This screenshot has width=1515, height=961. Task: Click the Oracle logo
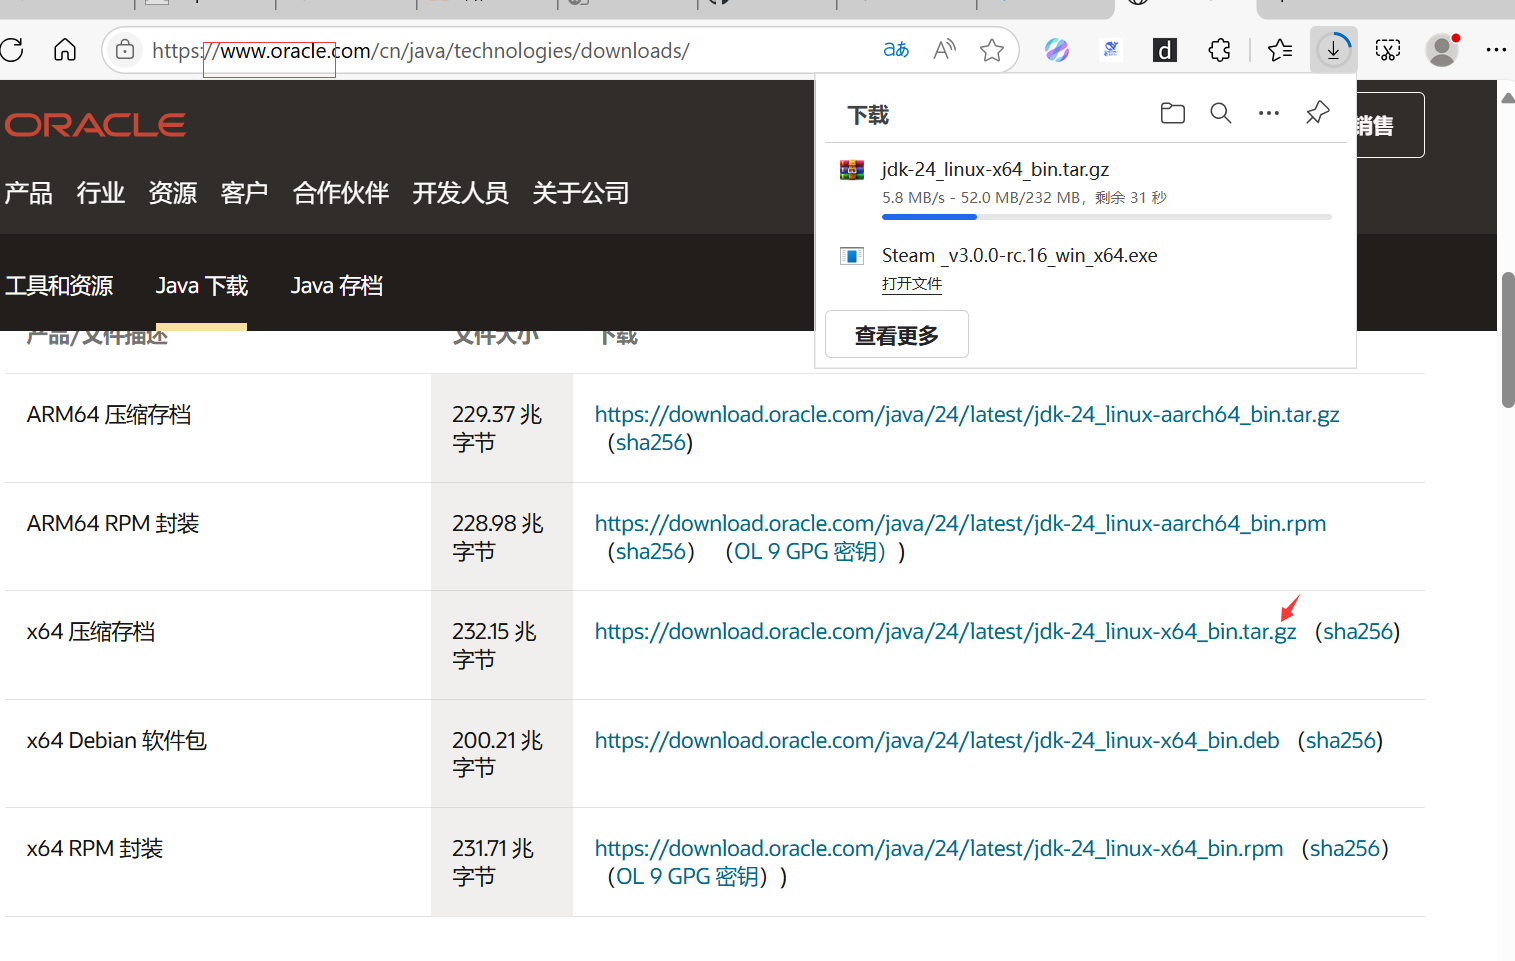click(x=95, y=125)
